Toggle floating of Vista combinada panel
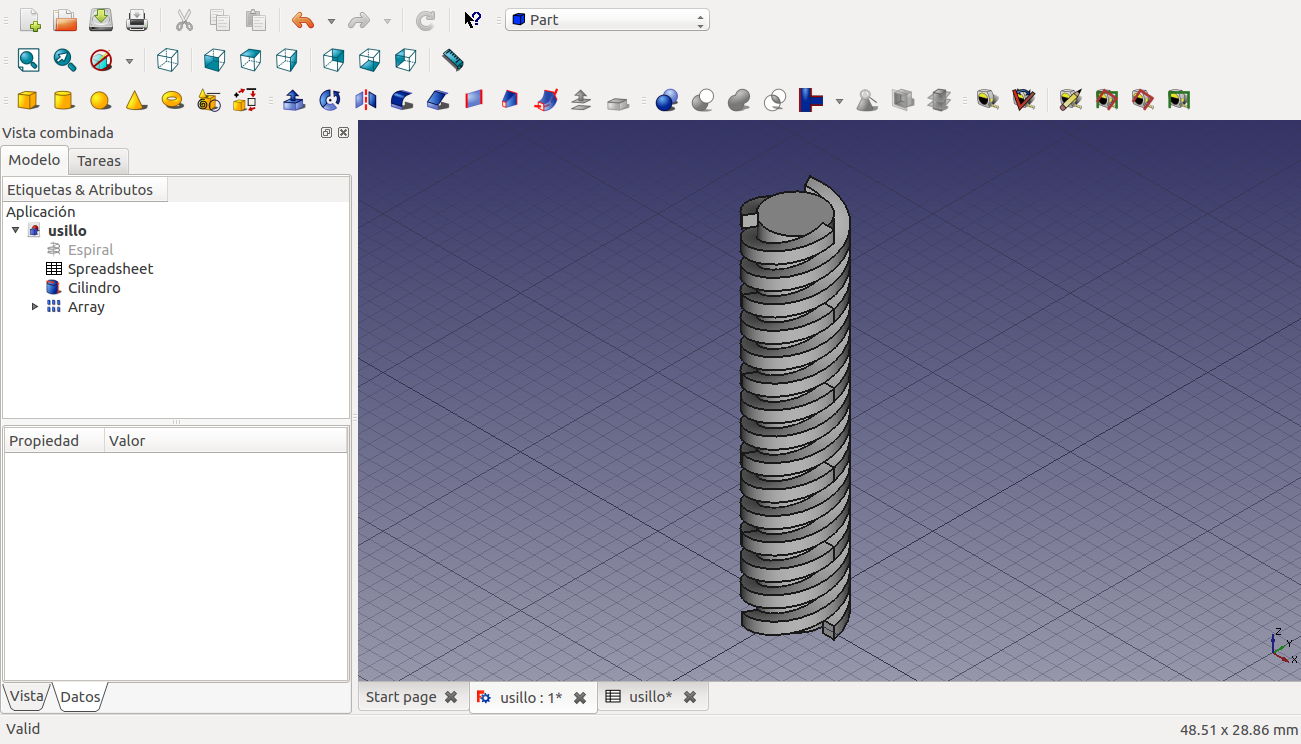 click(326, 133)
